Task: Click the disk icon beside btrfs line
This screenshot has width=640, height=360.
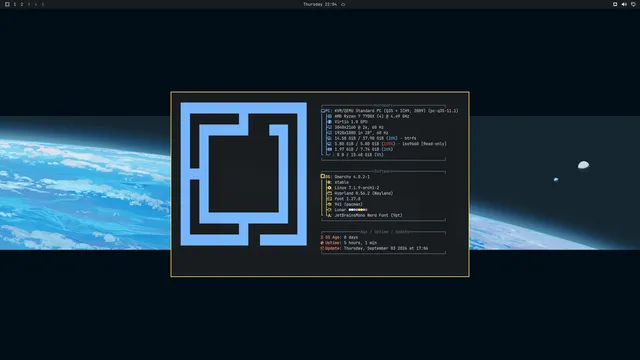Action: tap(329, 138)
